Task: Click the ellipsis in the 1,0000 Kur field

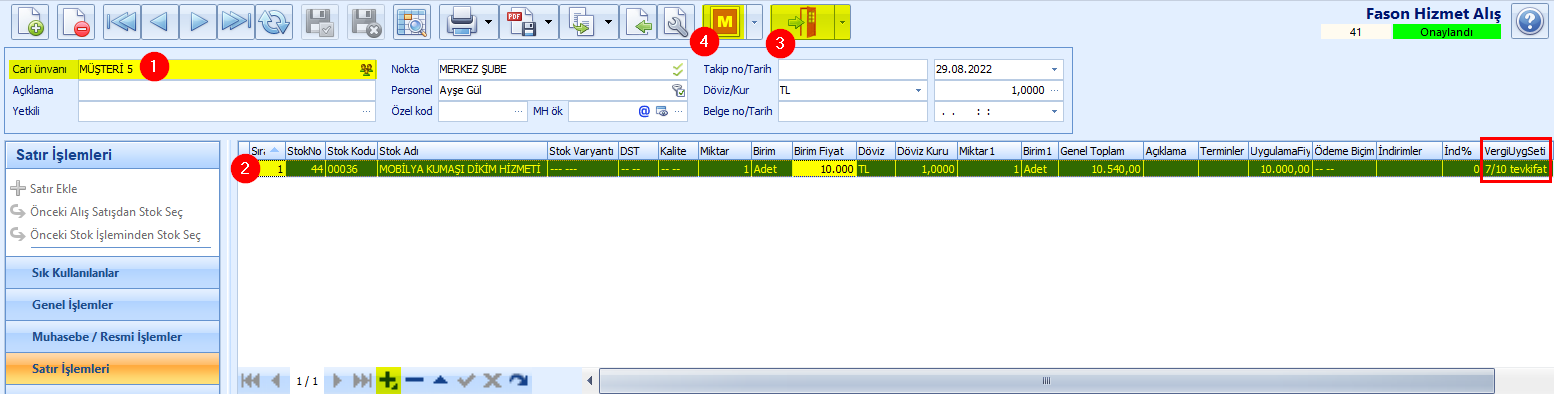Action: click(1054, 90)
